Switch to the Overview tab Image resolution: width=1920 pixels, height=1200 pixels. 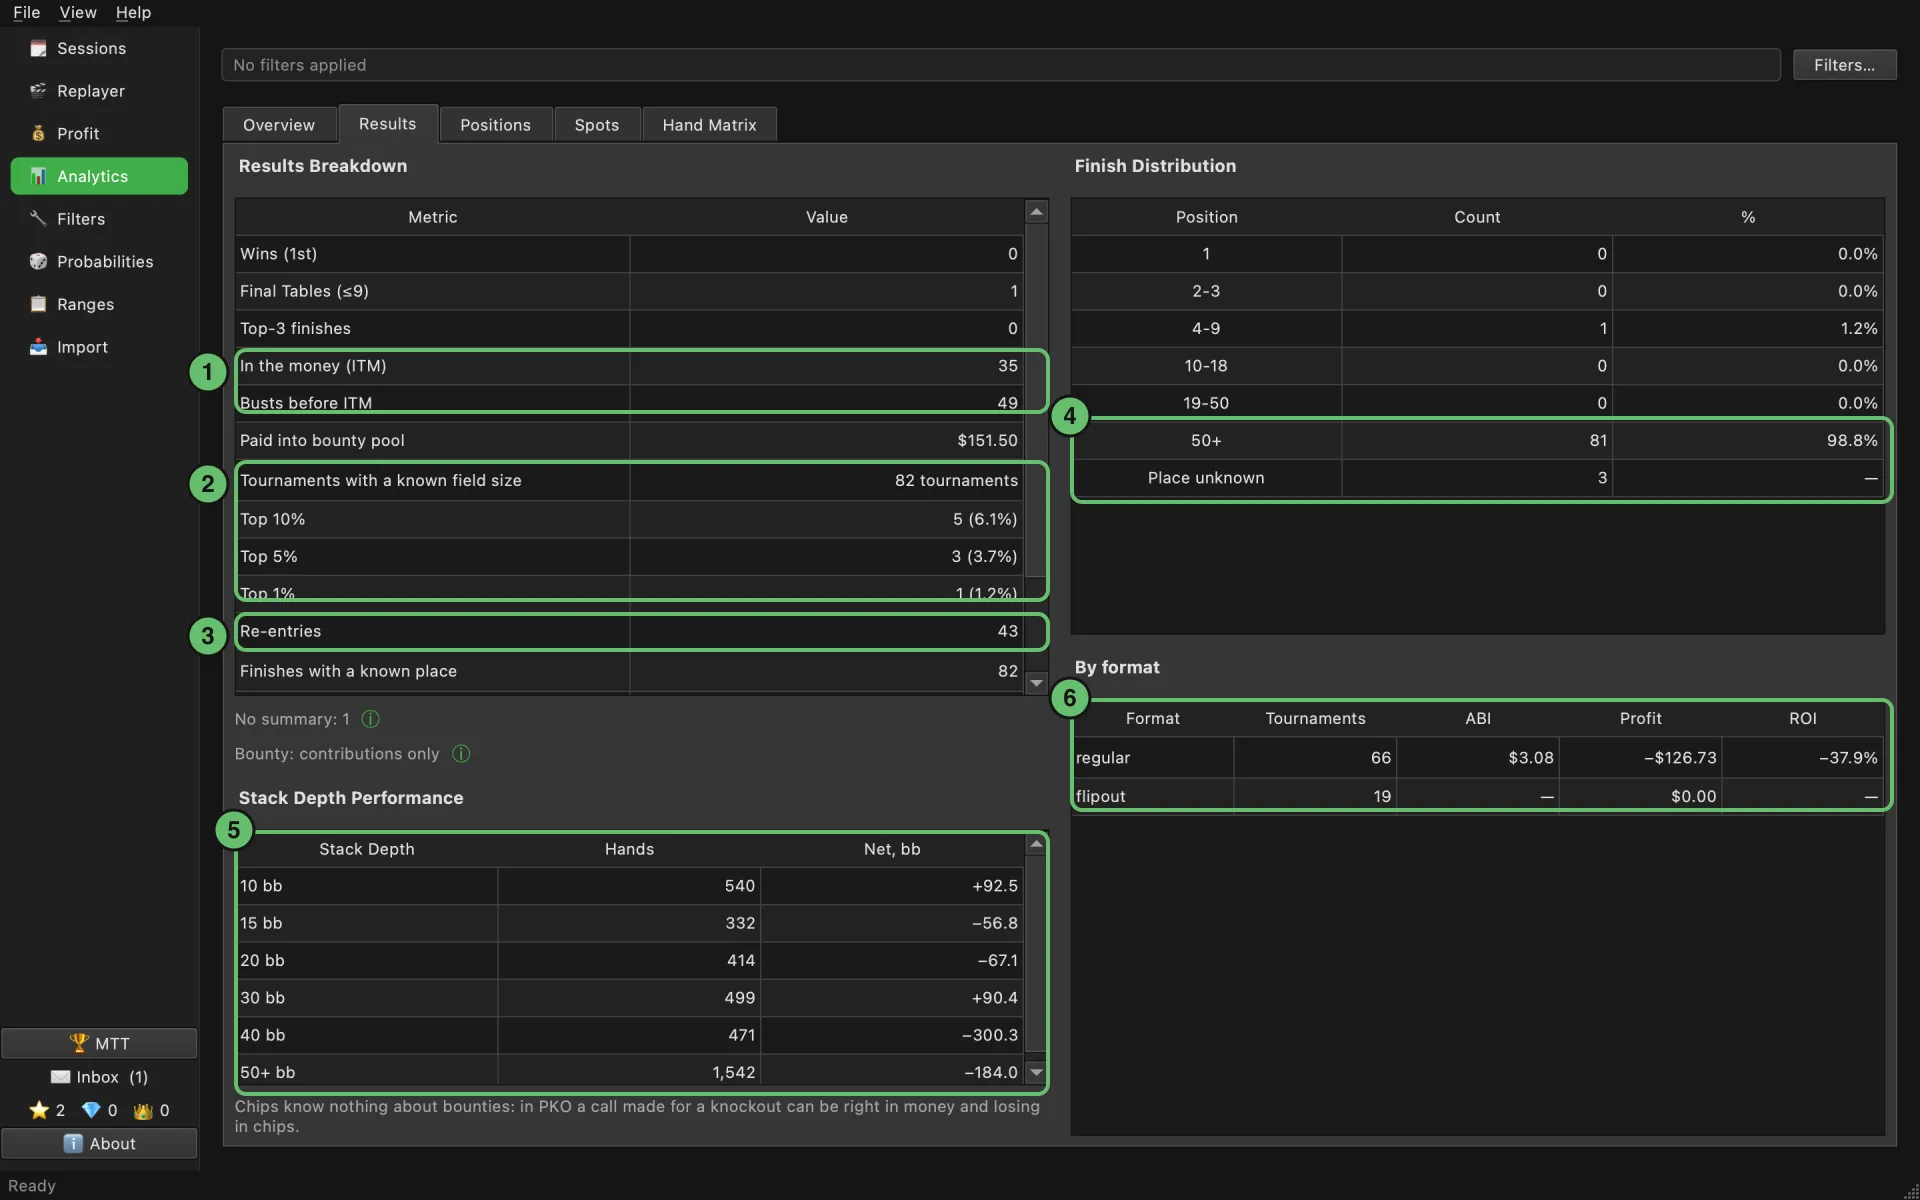coord(279,125)
